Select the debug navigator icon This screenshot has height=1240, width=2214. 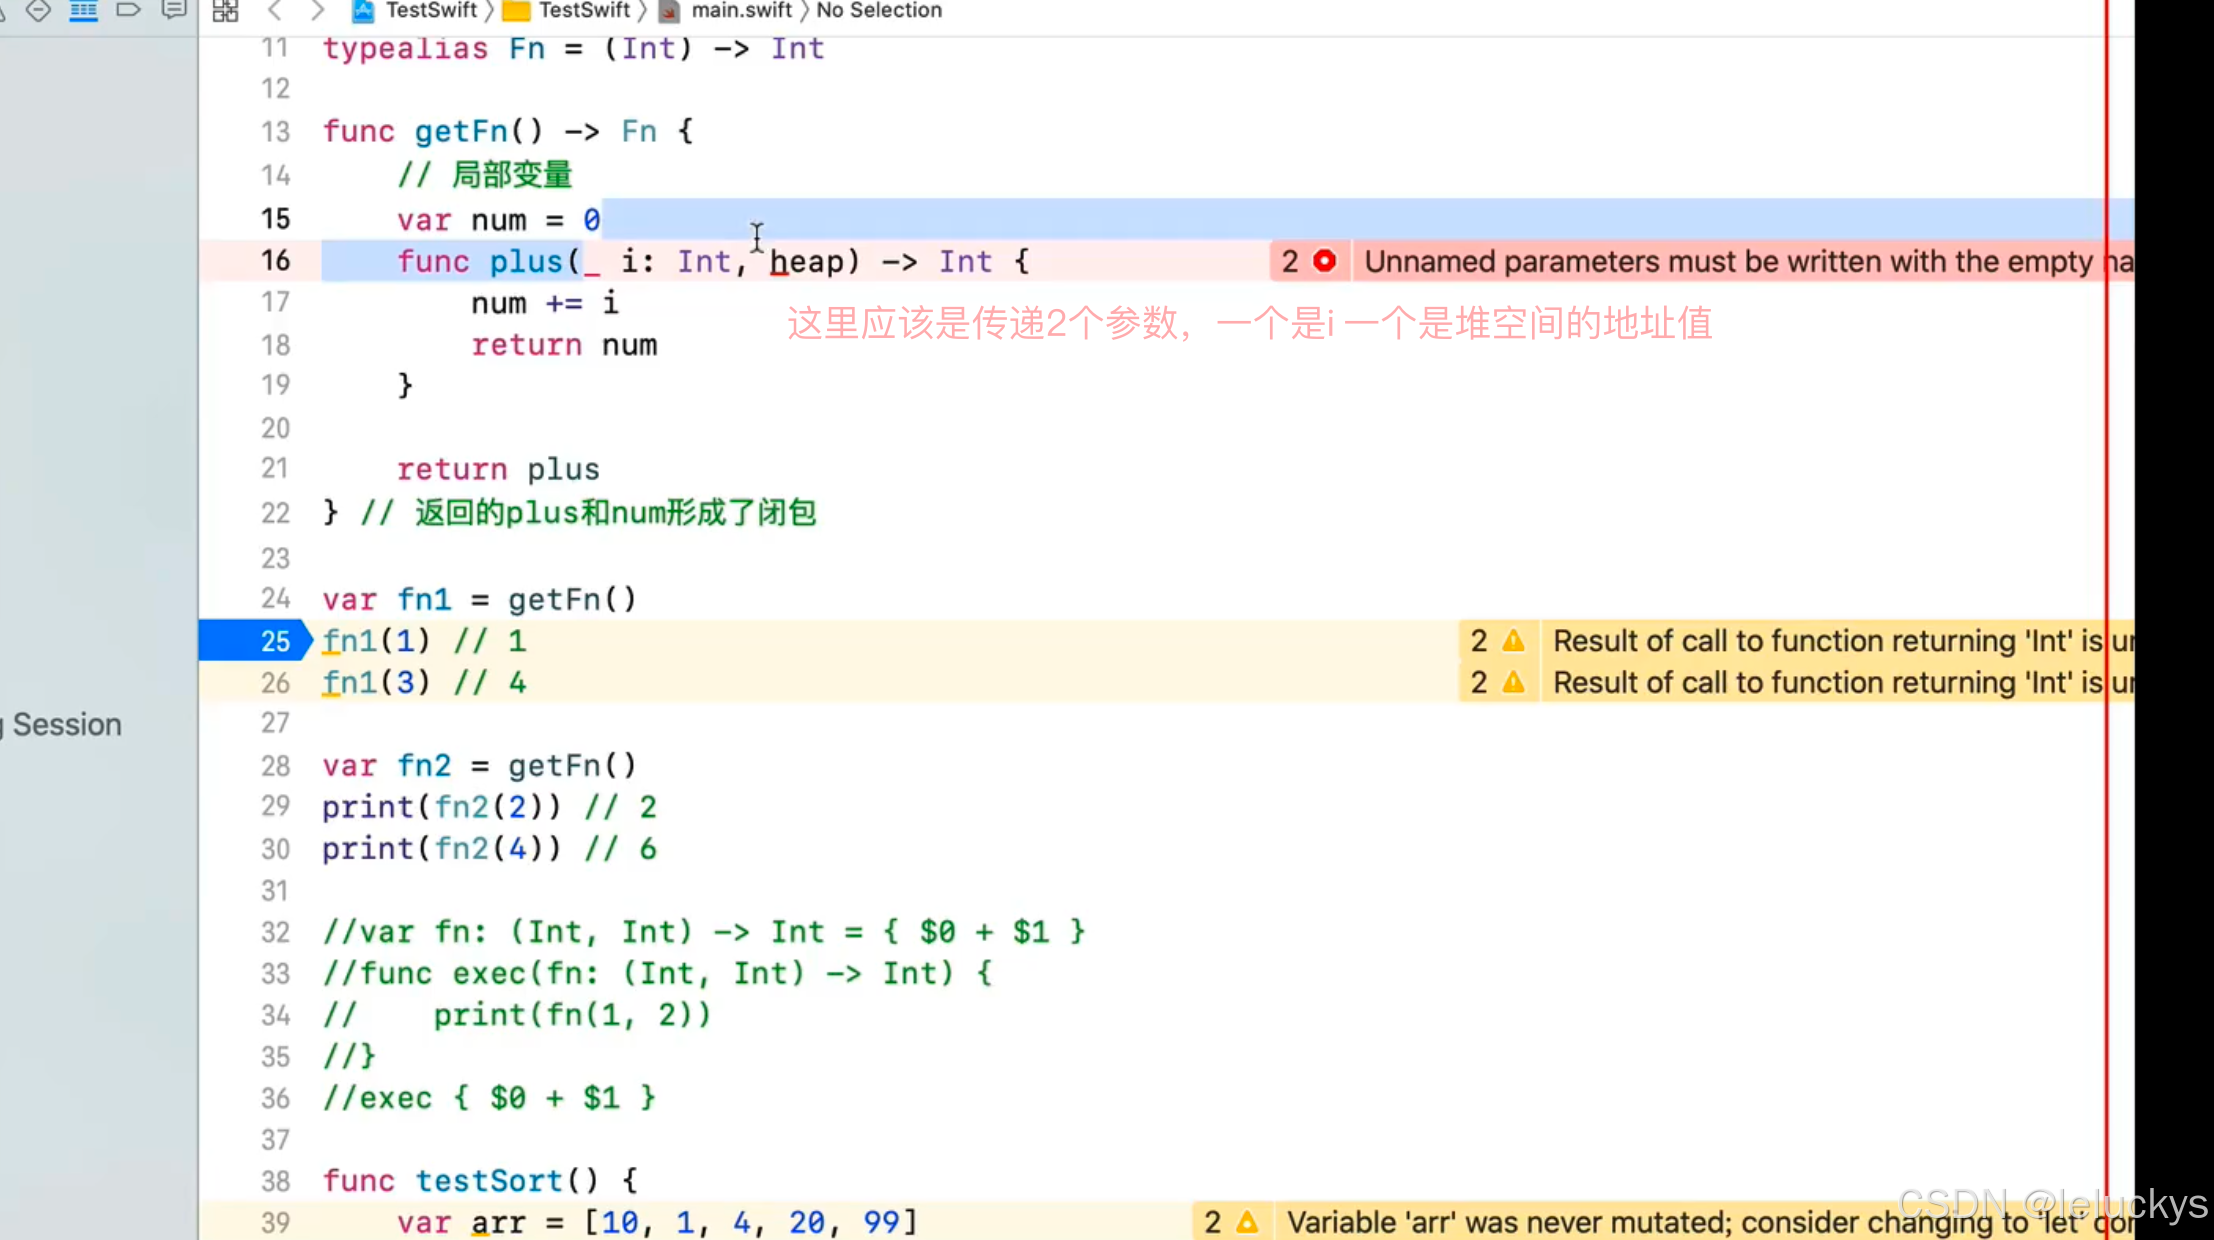[x=83, y=10]
